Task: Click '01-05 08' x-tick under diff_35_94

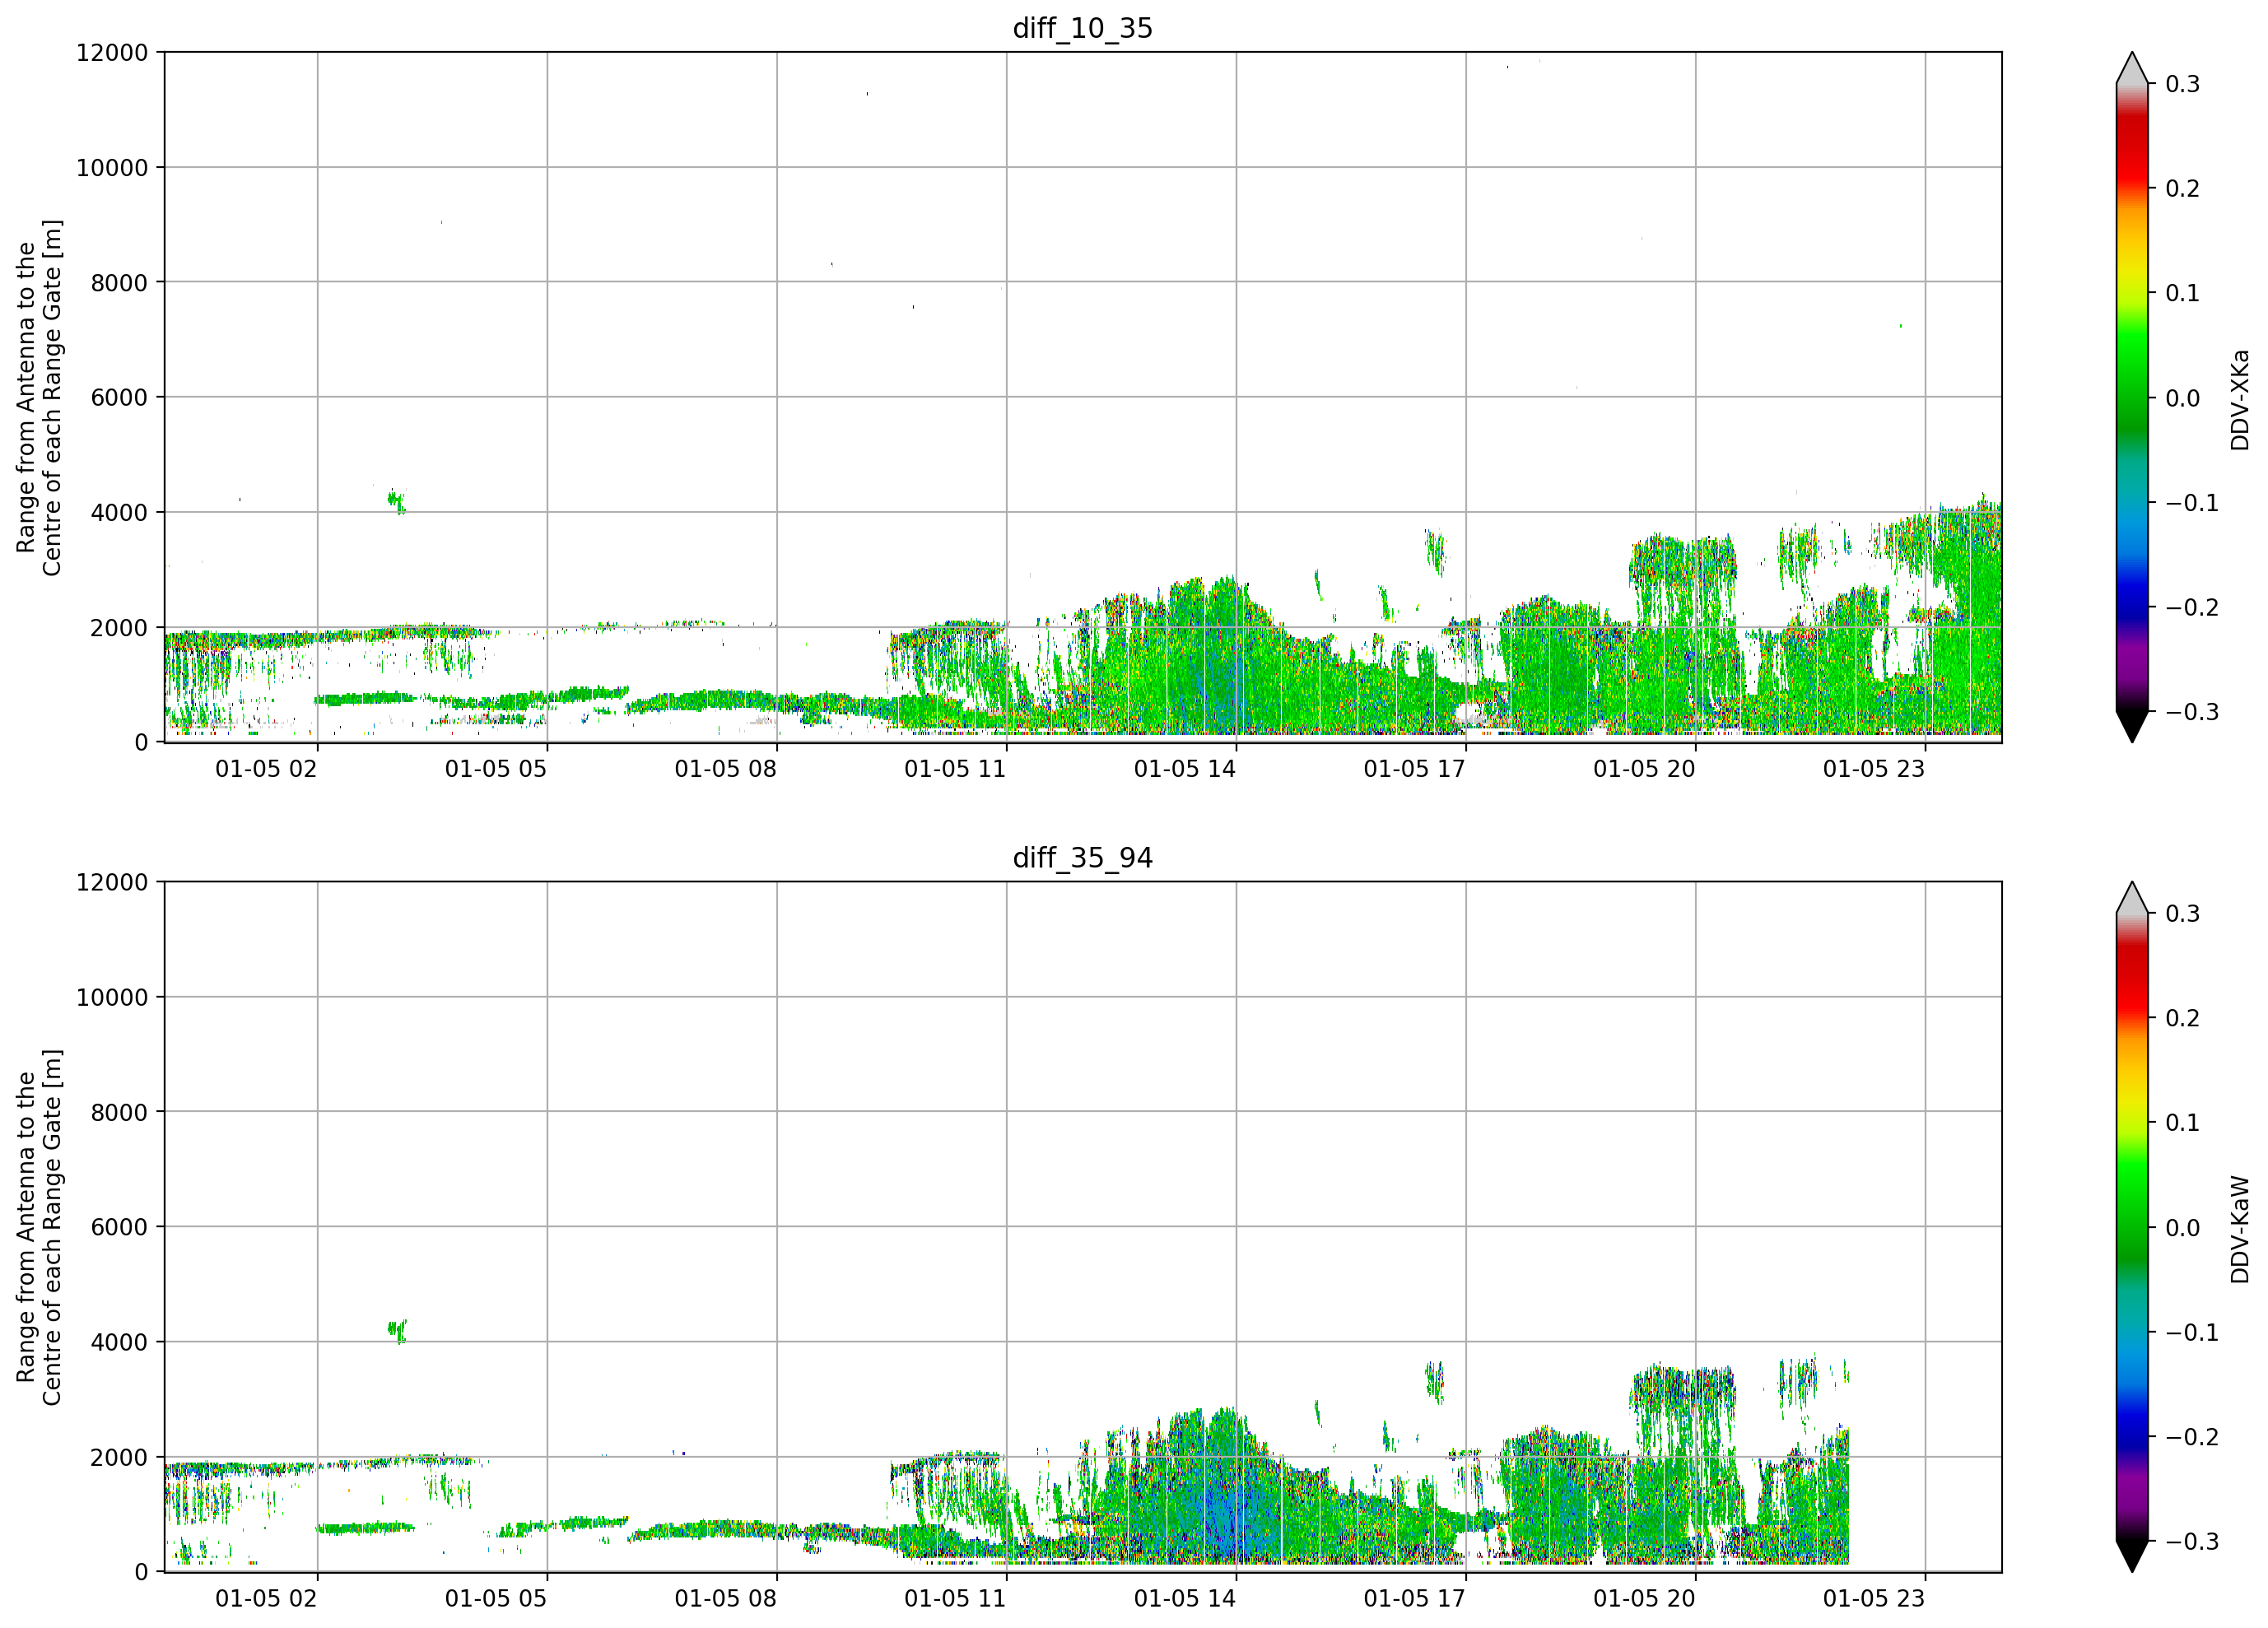Action: [x=726, y=1599]
